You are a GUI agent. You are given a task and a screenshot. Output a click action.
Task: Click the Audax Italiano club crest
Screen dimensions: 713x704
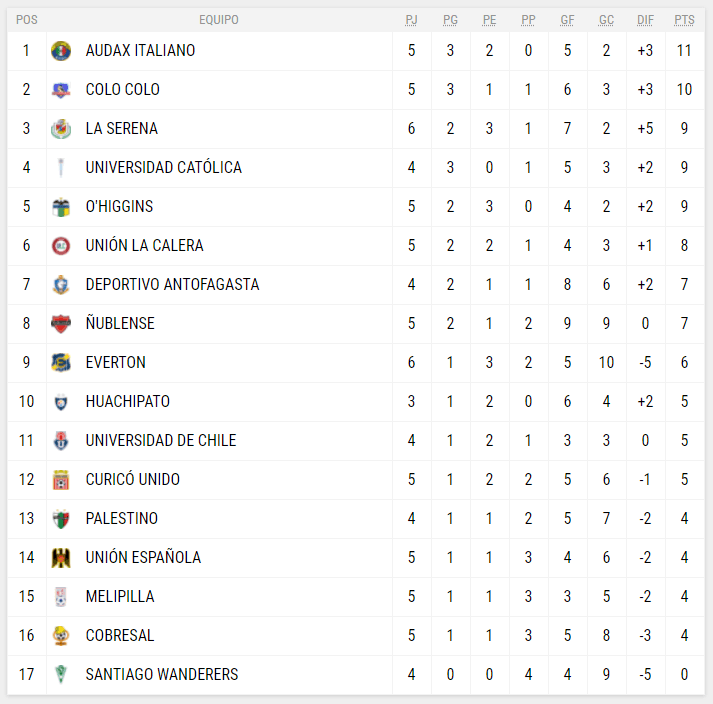click(x=61, y=50)
